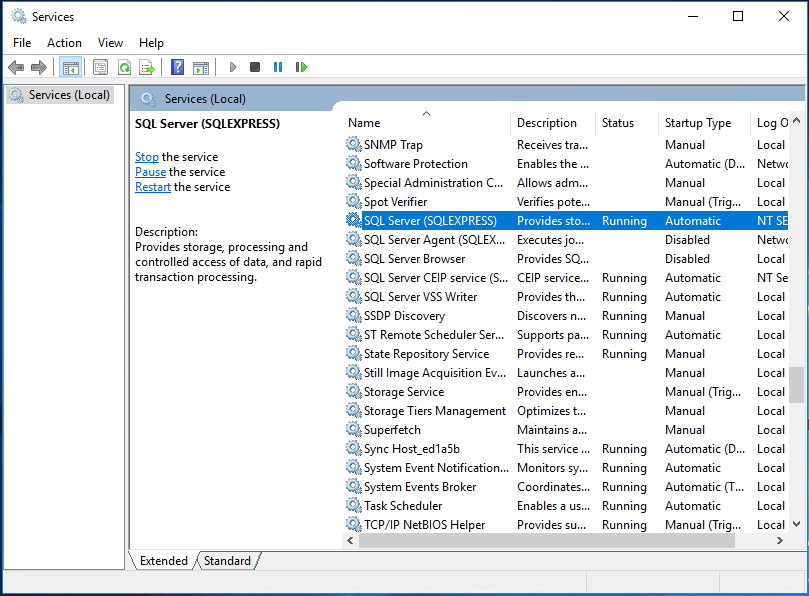This screenshot has width=809, height=596.
Task: Open the View menu
Action: (110, 43)
